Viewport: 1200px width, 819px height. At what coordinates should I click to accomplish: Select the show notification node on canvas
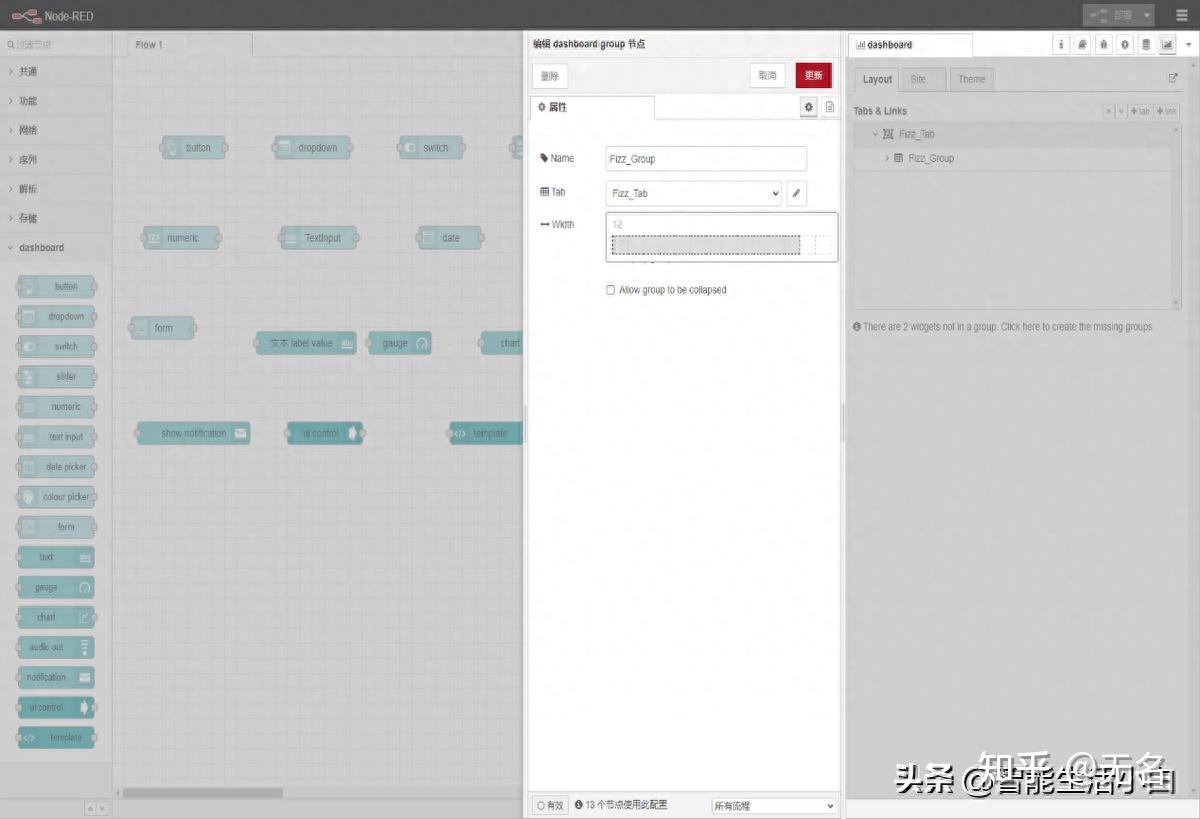pyautogui.click(x=193, y=433)
